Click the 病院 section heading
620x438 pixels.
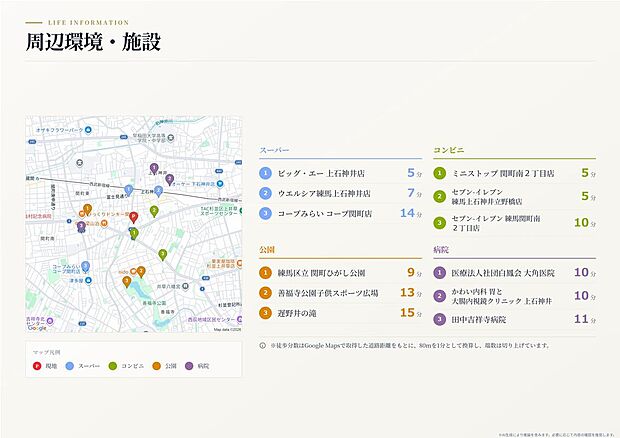pos(441,250)
